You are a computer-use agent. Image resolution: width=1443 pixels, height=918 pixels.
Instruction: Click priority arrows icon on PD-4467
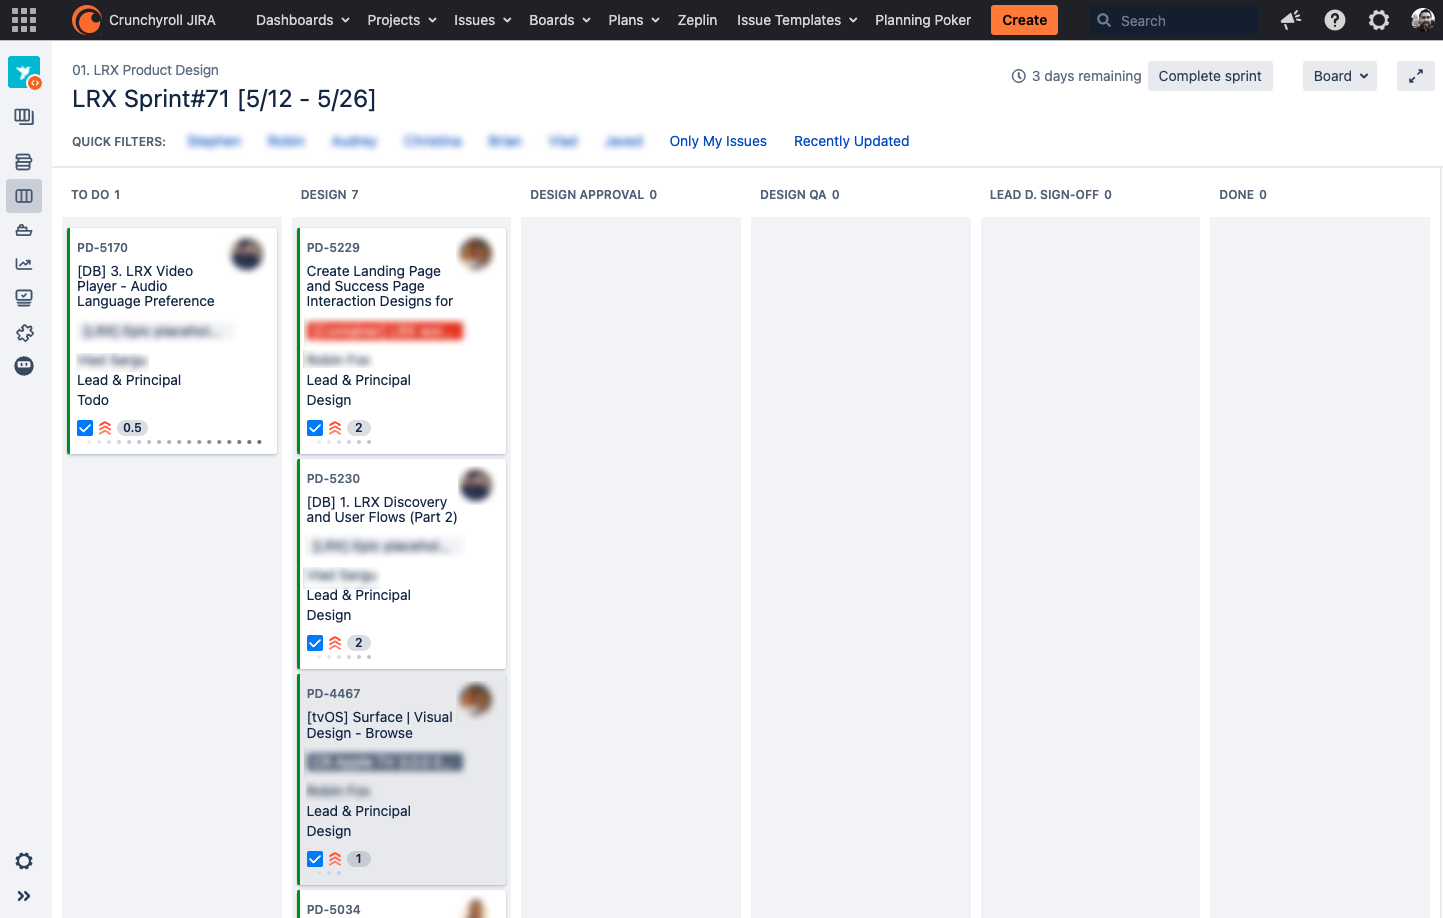click(335, 859)
